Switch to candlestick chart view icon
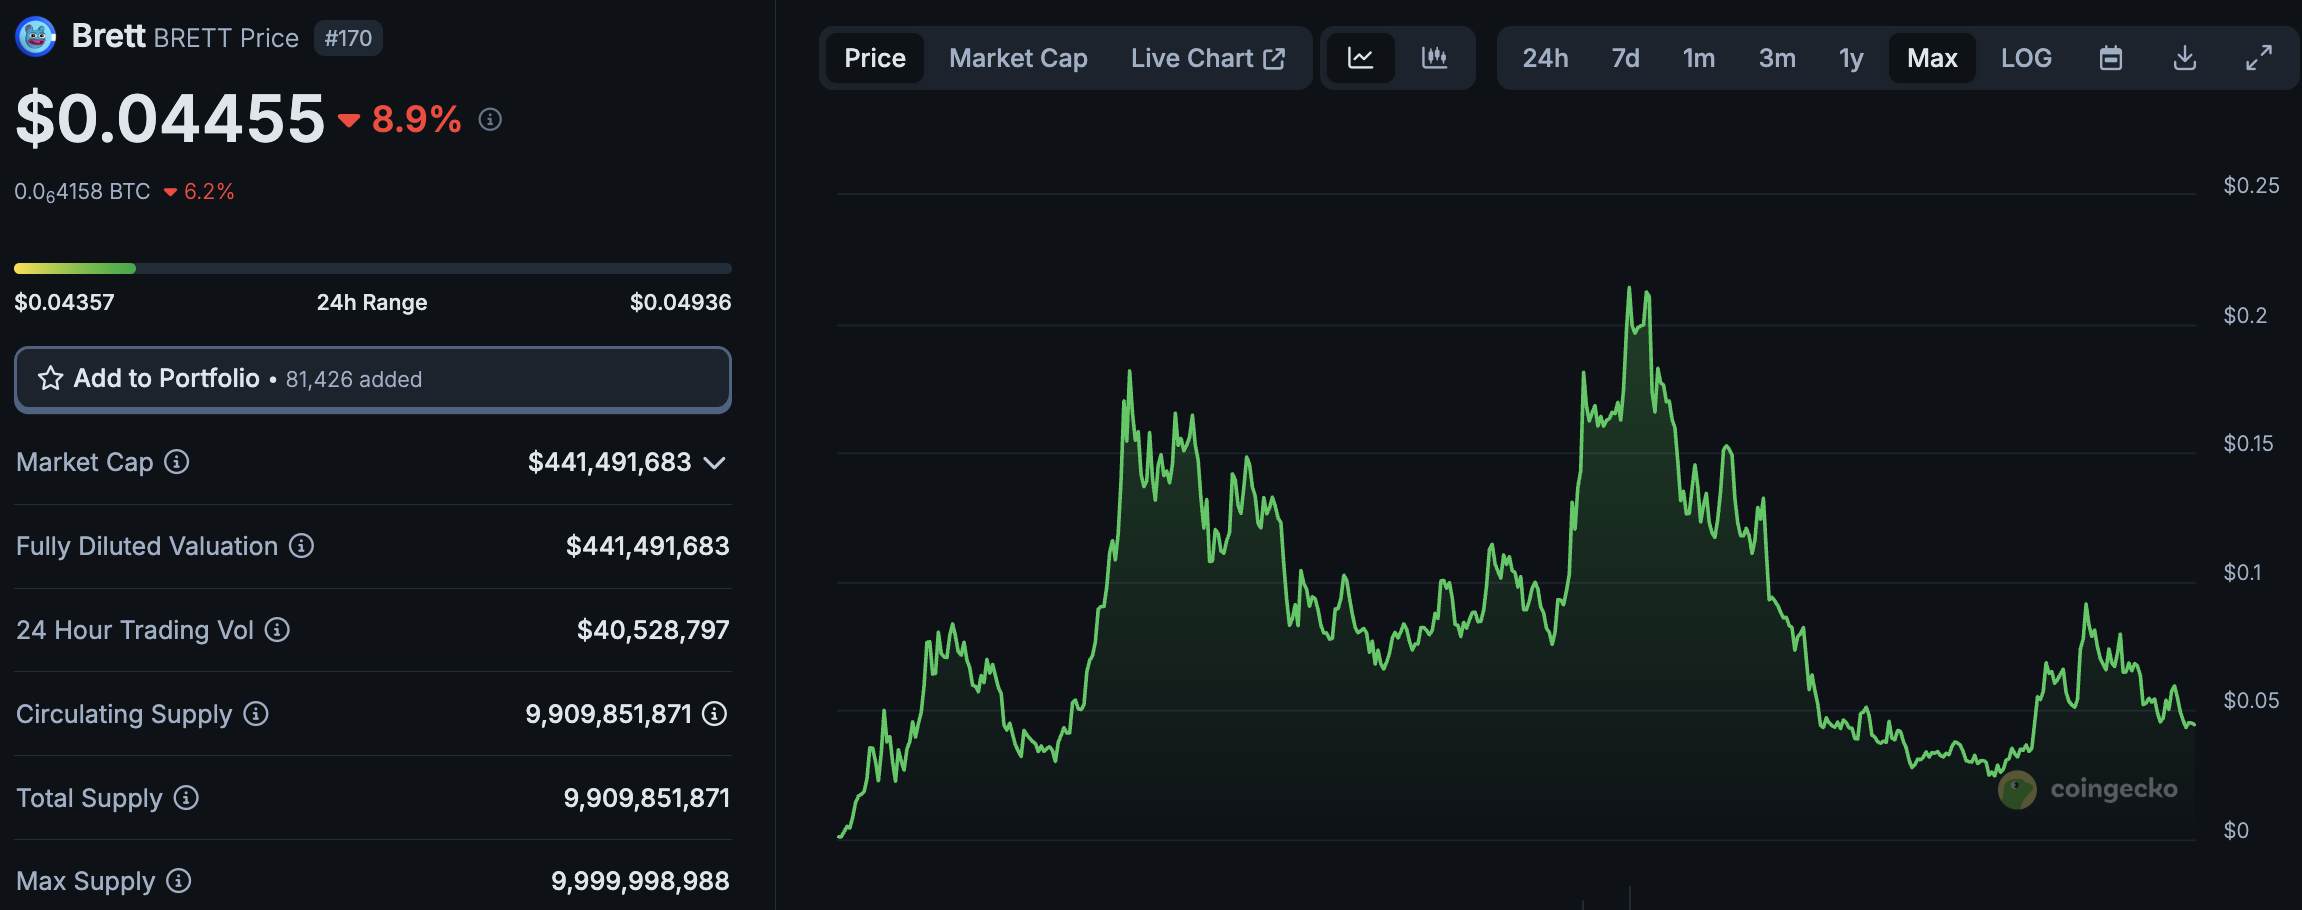The height and width of the screenshot is (910, 2302). tap(1434, 58)
